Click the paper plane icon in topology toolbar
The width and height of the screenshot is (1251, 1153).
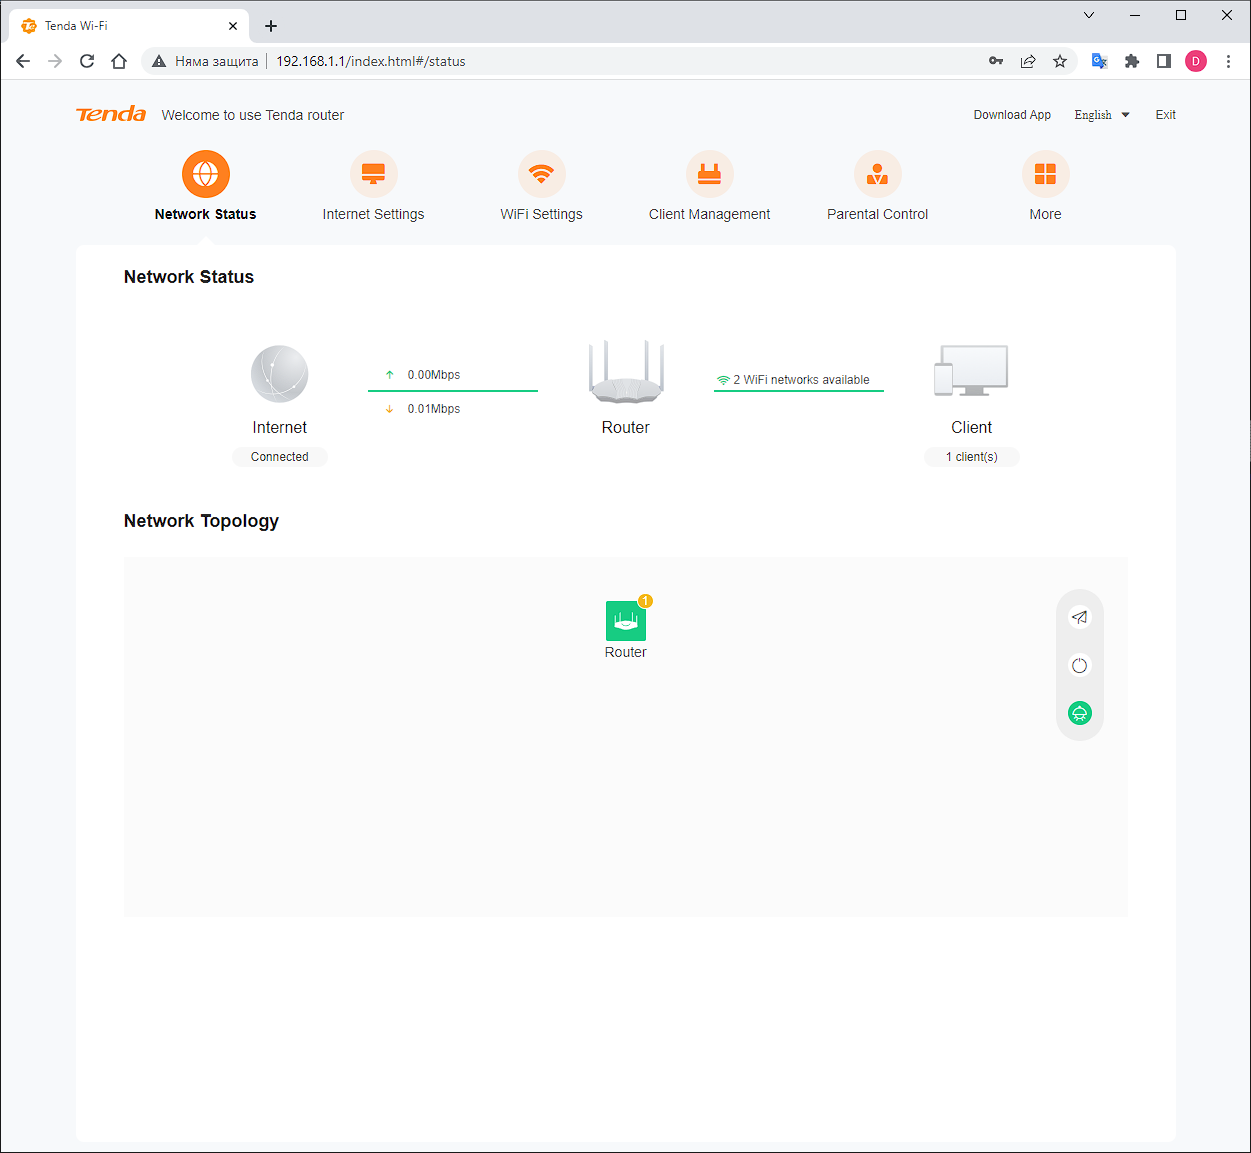pos(1080,617)
